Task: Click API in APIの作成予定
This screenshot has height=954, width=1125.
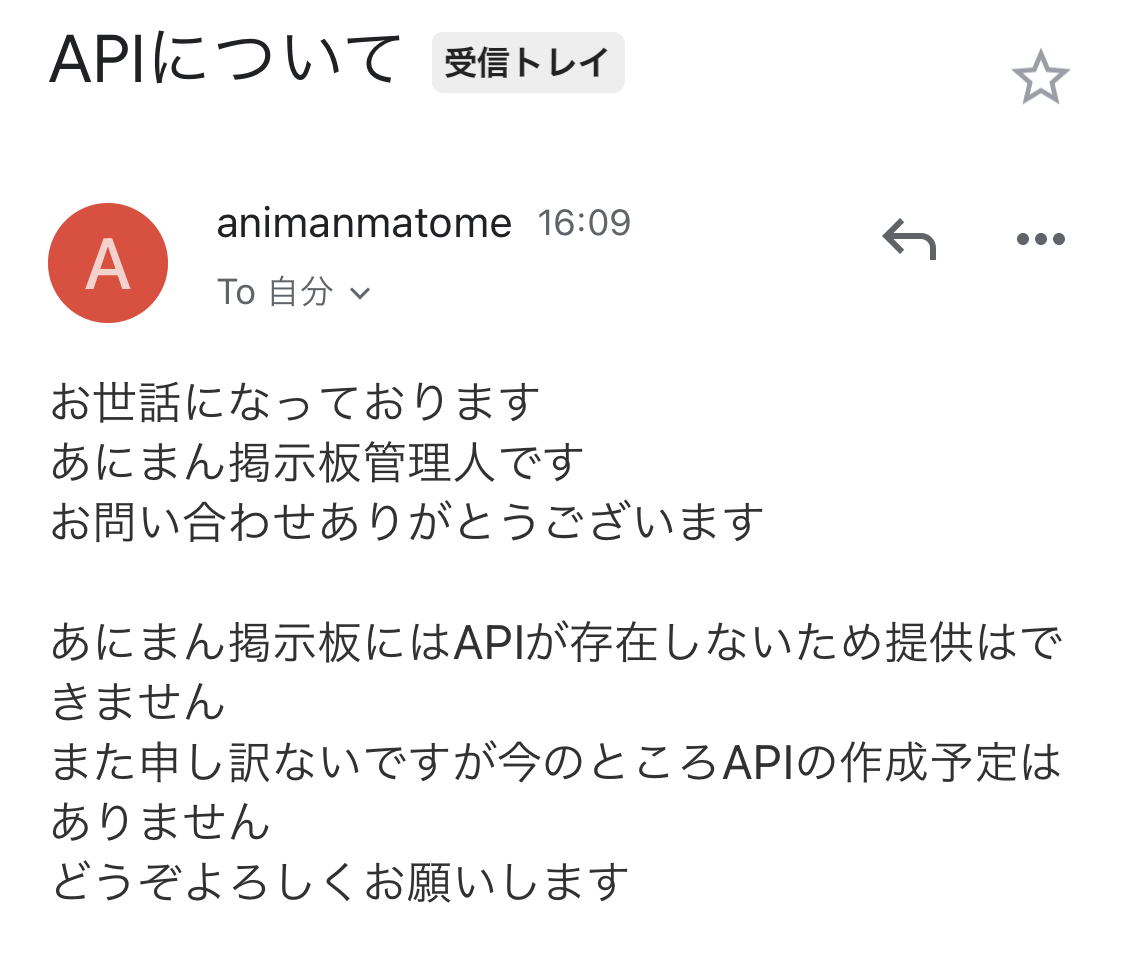Action: point(763,765)
